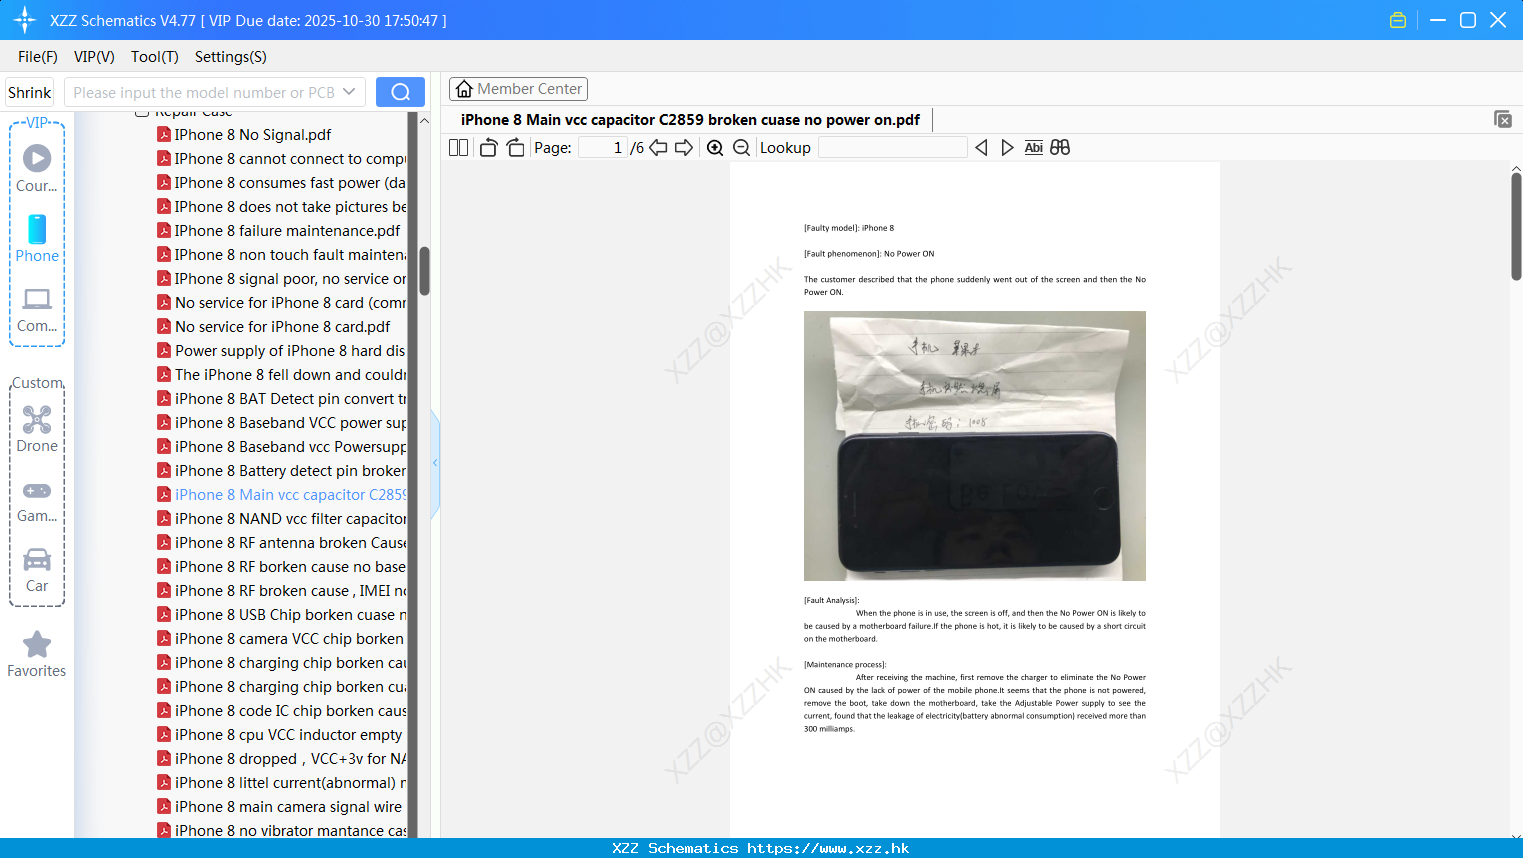Screen dimensions: 1523x858
Task: Collapse the file tree panel handle
Action: coord(435,463)
